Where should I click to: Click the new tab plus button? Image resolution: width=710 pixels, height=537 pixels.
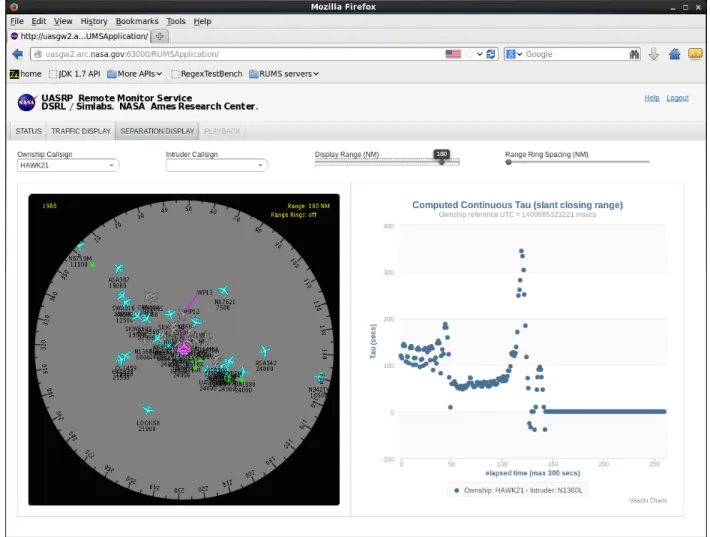pos(159,36)
